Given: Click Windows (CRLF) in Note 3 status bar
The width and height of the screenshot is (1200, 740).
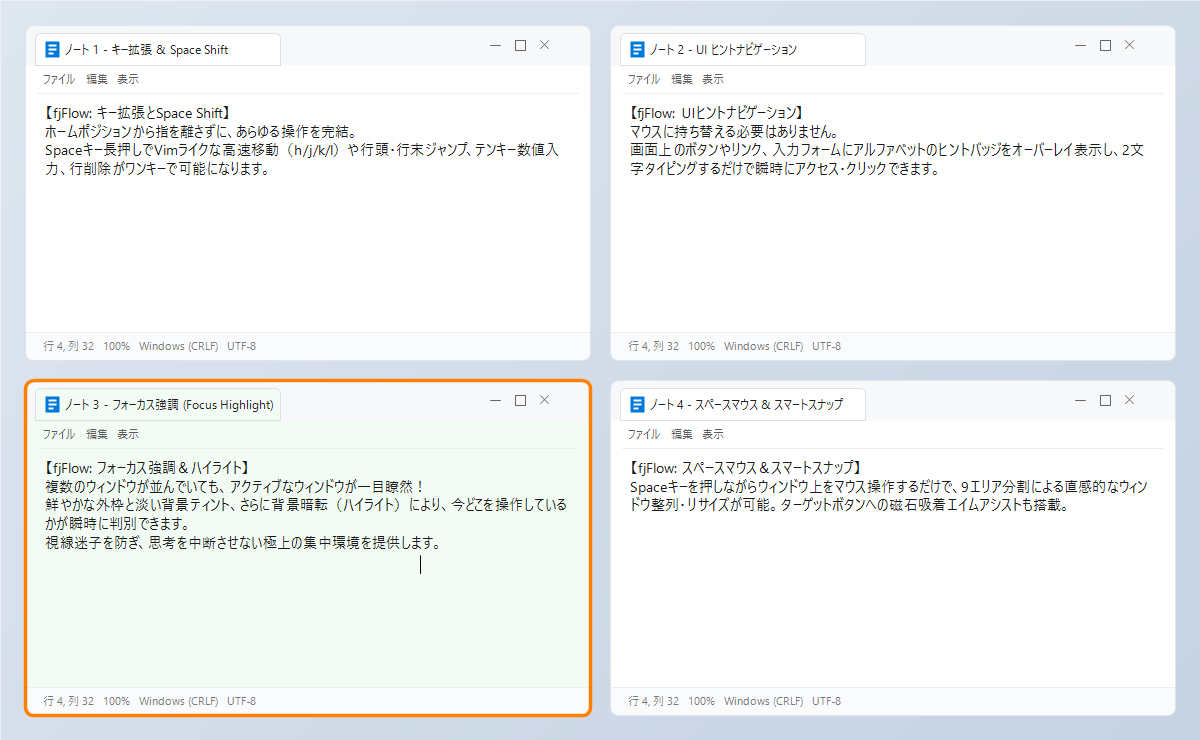Looking at the screenshot, I should click(179, 701).
